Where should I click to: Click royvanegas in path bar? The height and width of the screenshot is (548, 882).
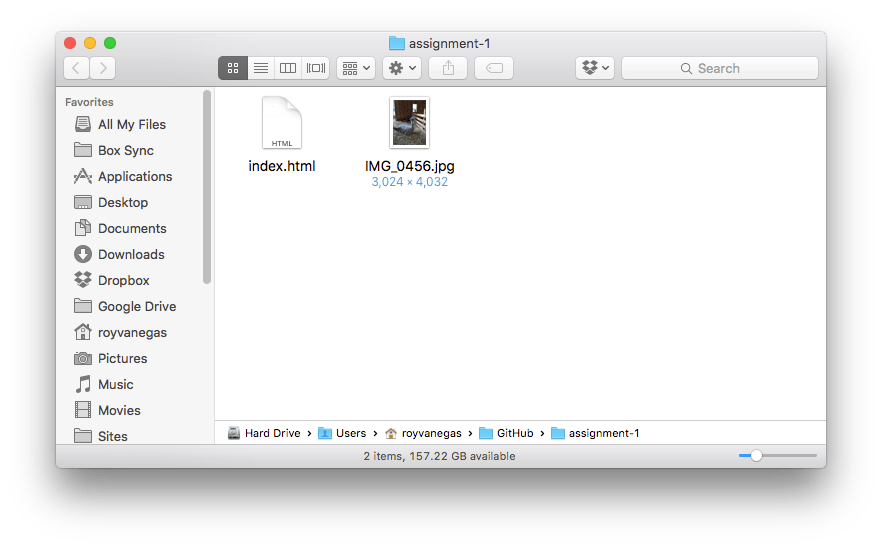click(x=423, y=433)
